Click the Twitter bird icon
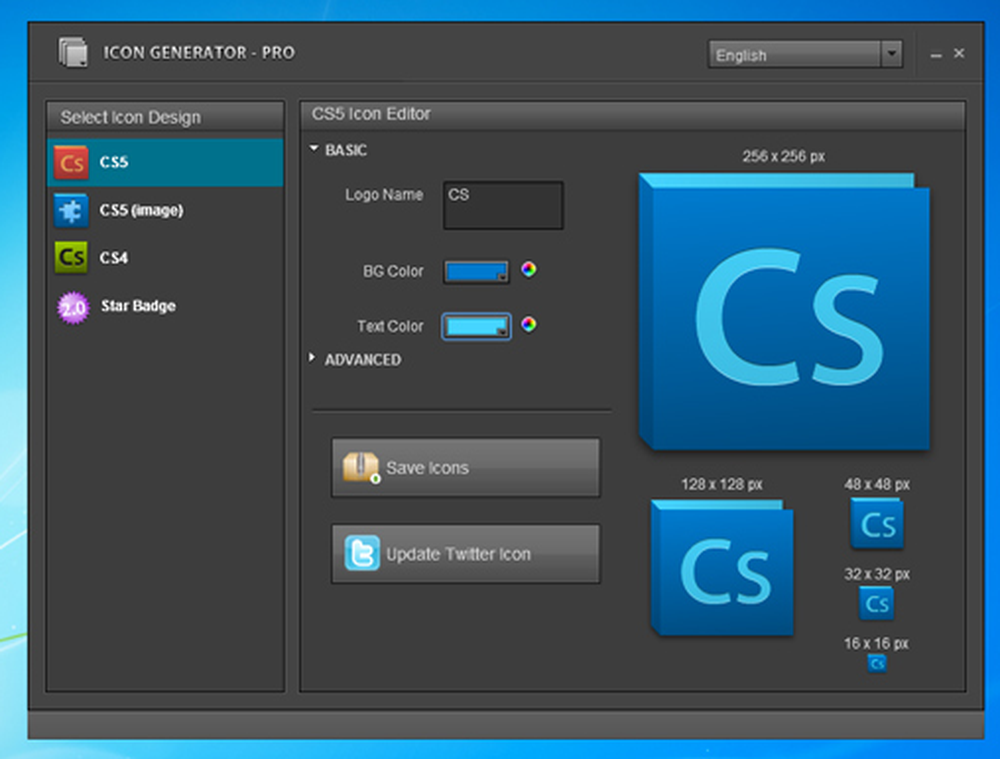The image size is (1000, 759). pyautogui.click(x=362, y=553)
